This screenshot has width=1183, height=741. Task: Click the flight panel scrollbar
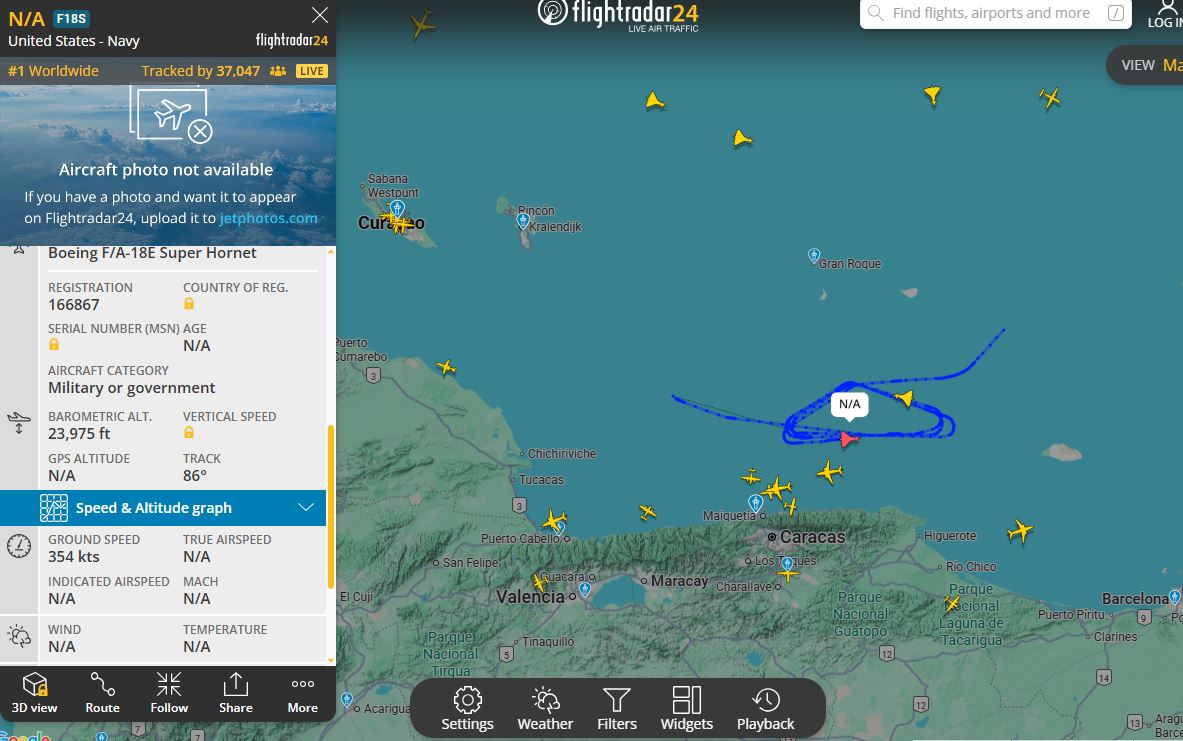pos(330,507)
